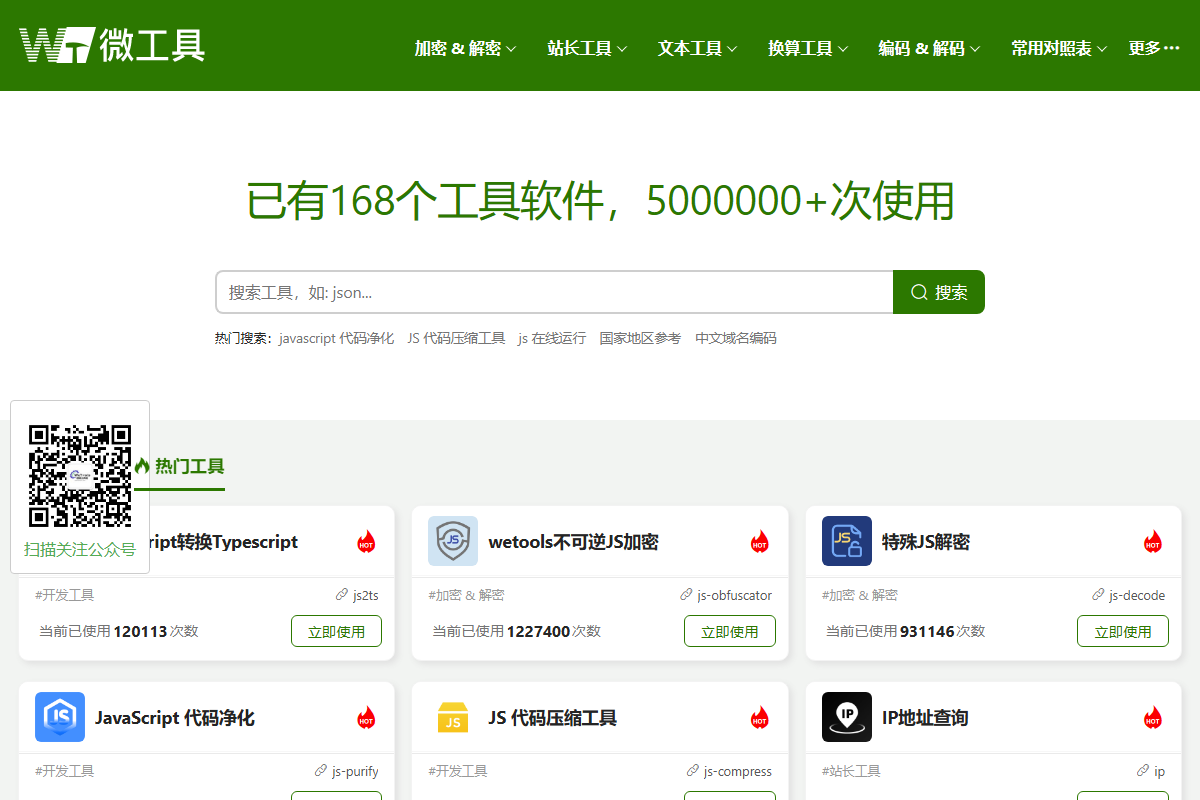Open the js 在线运行 hot search link
Screen dimensions: 1200x800
click(x=551, y=338)
